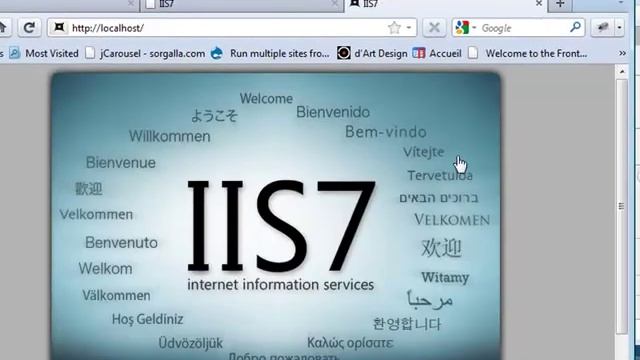Open the Google search engine selector
The image size is (640, 360).
coord(466,28)
